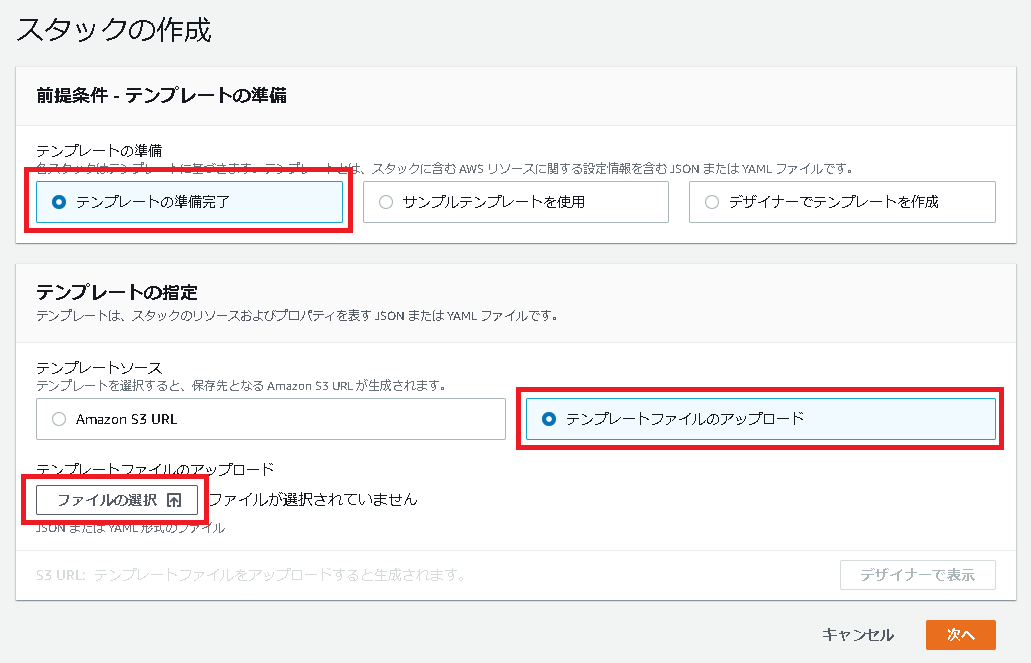
Task: Click the orange 次へ button
Action: tap(961, 635)
